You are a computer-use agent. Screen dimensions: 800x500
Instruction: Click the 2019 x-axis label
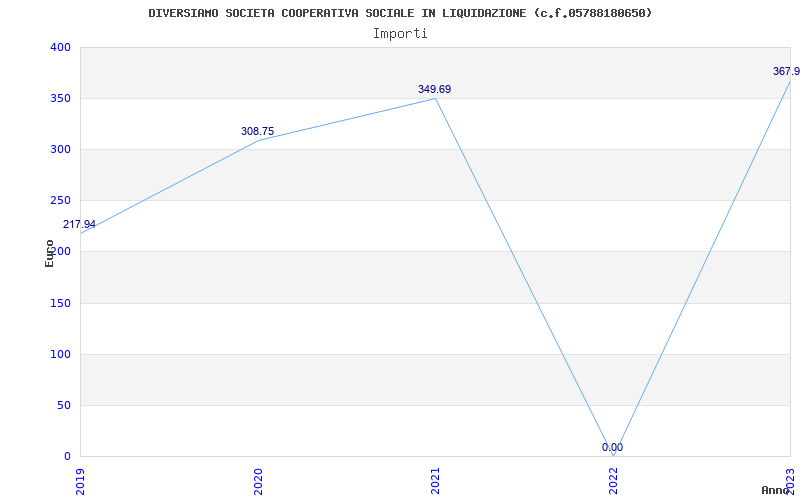[80, 482]
